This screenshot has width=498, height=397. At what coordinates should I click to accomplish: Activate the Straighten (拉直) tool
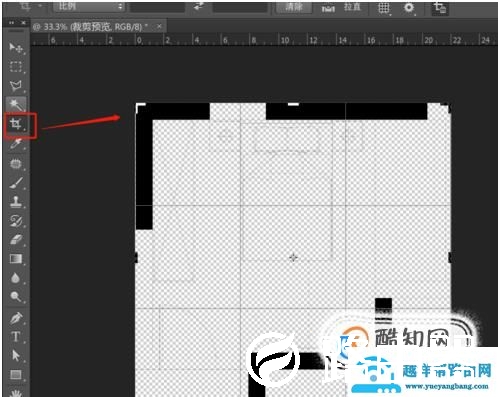(x=343, y=7)
